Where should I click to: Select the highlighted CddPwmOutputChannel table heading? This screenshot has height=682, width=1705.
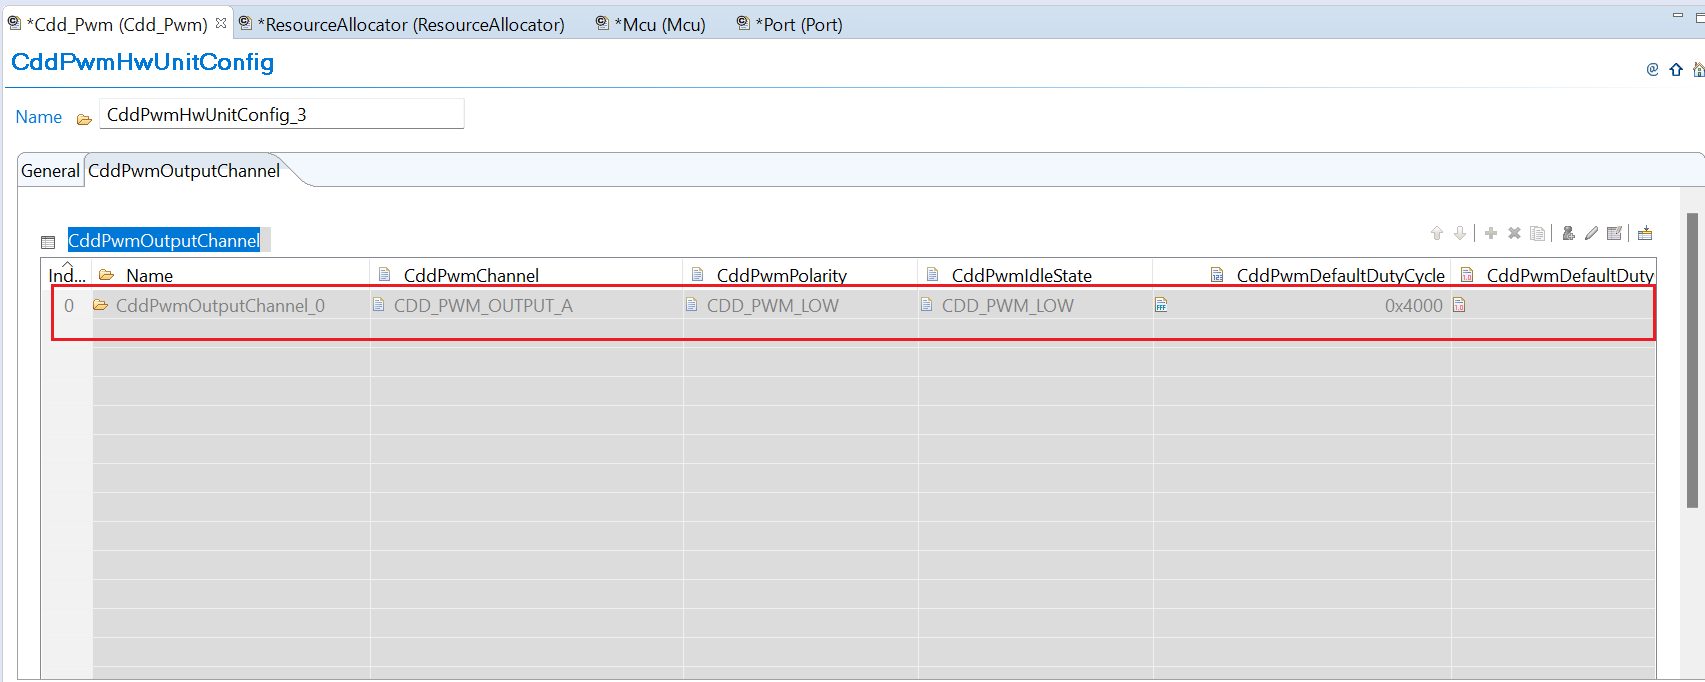click(164, 240)
